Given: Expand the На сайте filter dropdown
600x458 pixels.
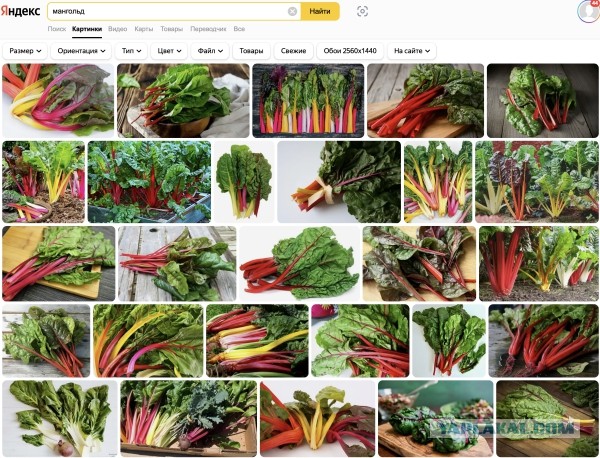Looking at the screenshot, I should coord(411,50).
